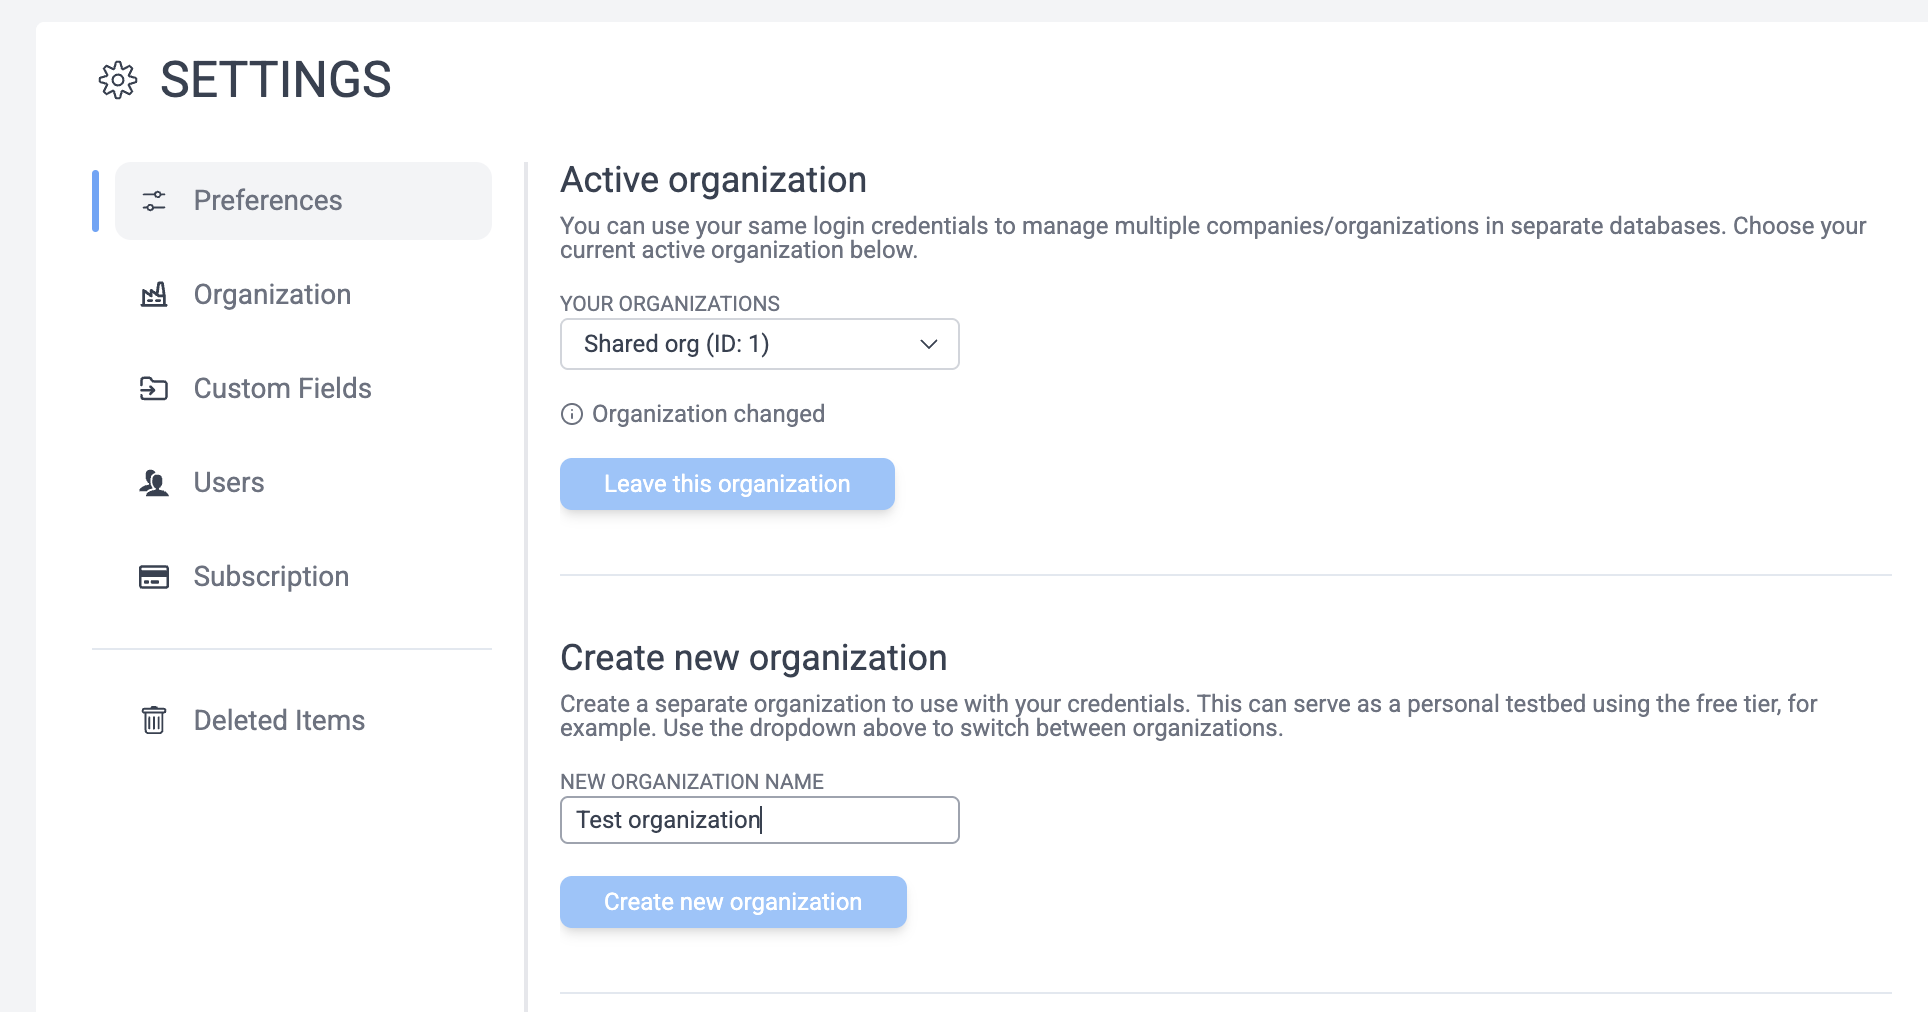This screenshot has width=1928, height=1012.
Task: Click the Deleted Items trash can icon
Action: [x=154, y=720]
